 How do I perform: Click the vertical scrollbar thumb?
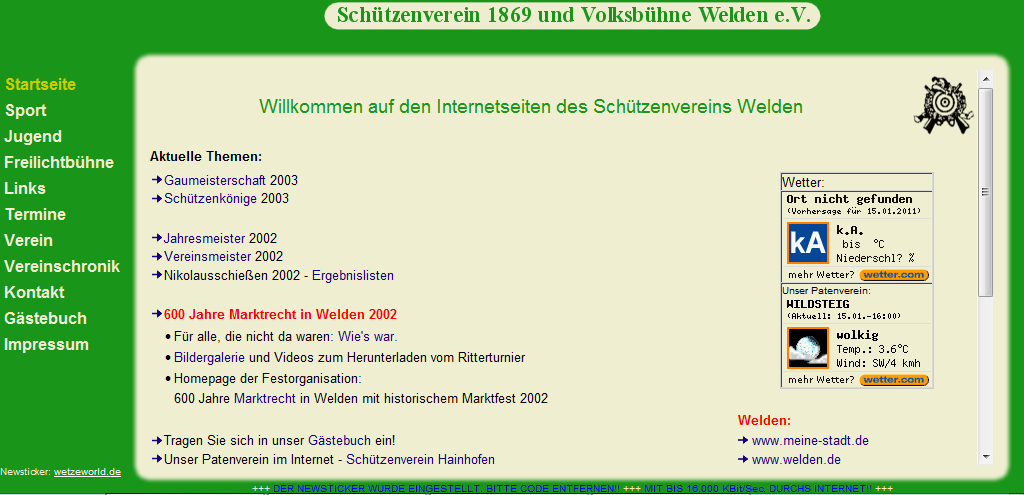(x=985, y=192)
